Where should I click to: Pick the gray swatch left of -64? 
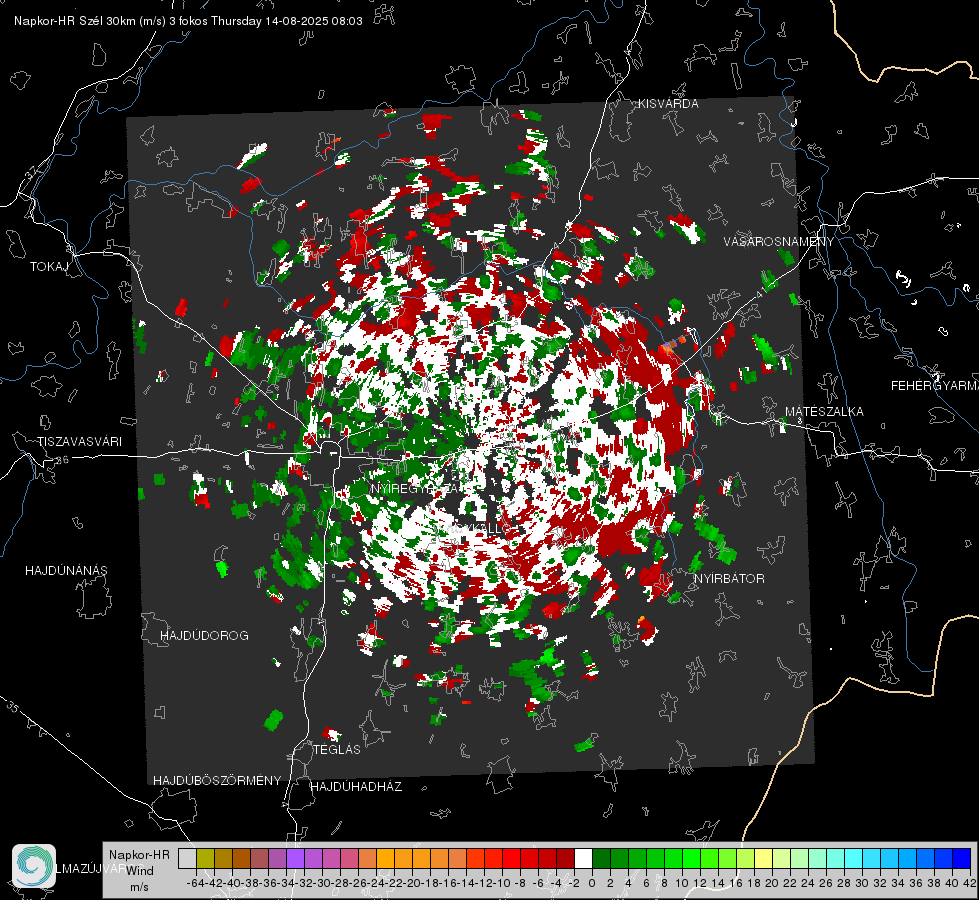pyautogui.click(x=187, y=858)
